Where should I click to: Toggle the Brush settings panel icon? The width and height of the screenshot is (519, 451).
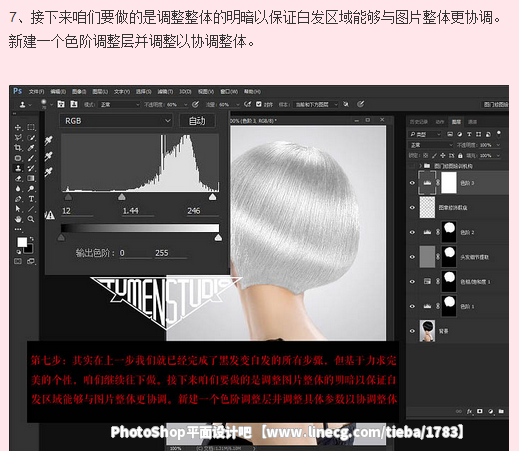click(x=61, y=104)
